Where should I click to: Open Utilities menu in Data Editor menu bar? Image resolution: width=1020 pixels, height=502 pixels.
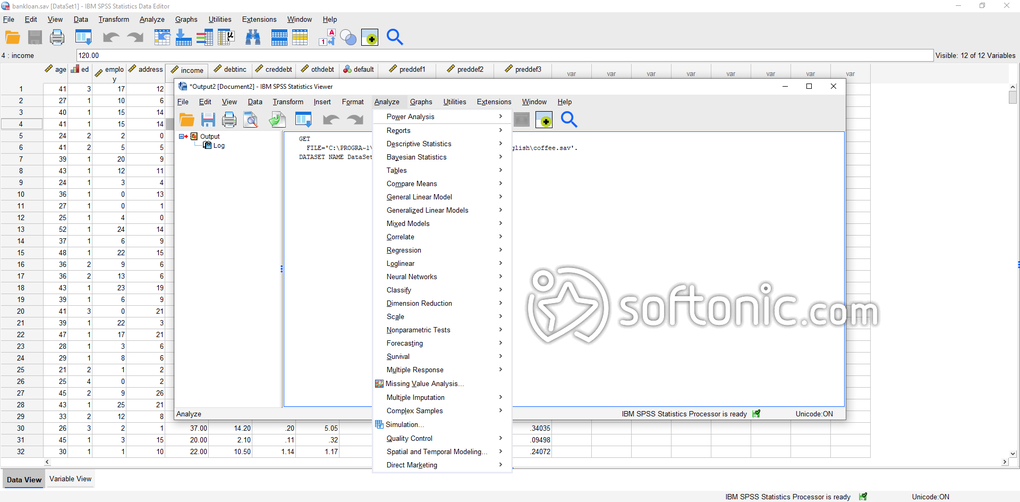220,20
